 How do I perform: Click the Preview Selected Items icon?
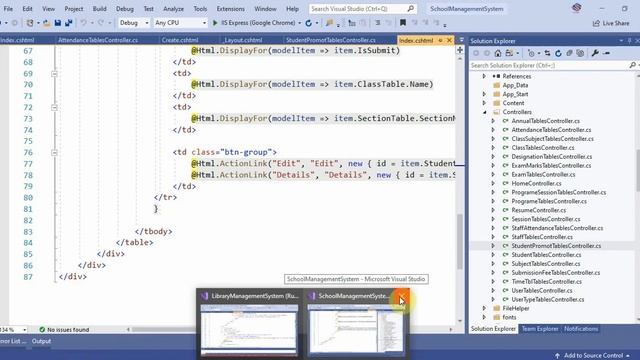(607, 53)
